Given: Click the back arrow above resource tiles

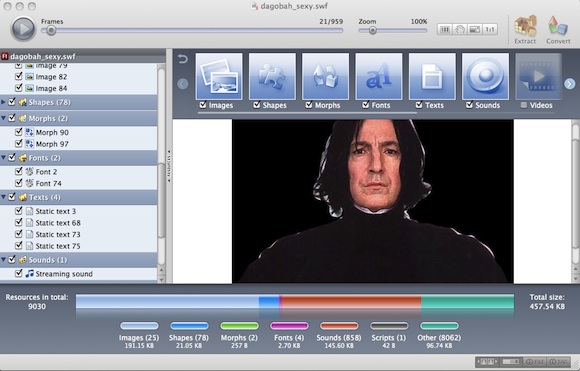Looking at the screenshot, I should 183,59.
